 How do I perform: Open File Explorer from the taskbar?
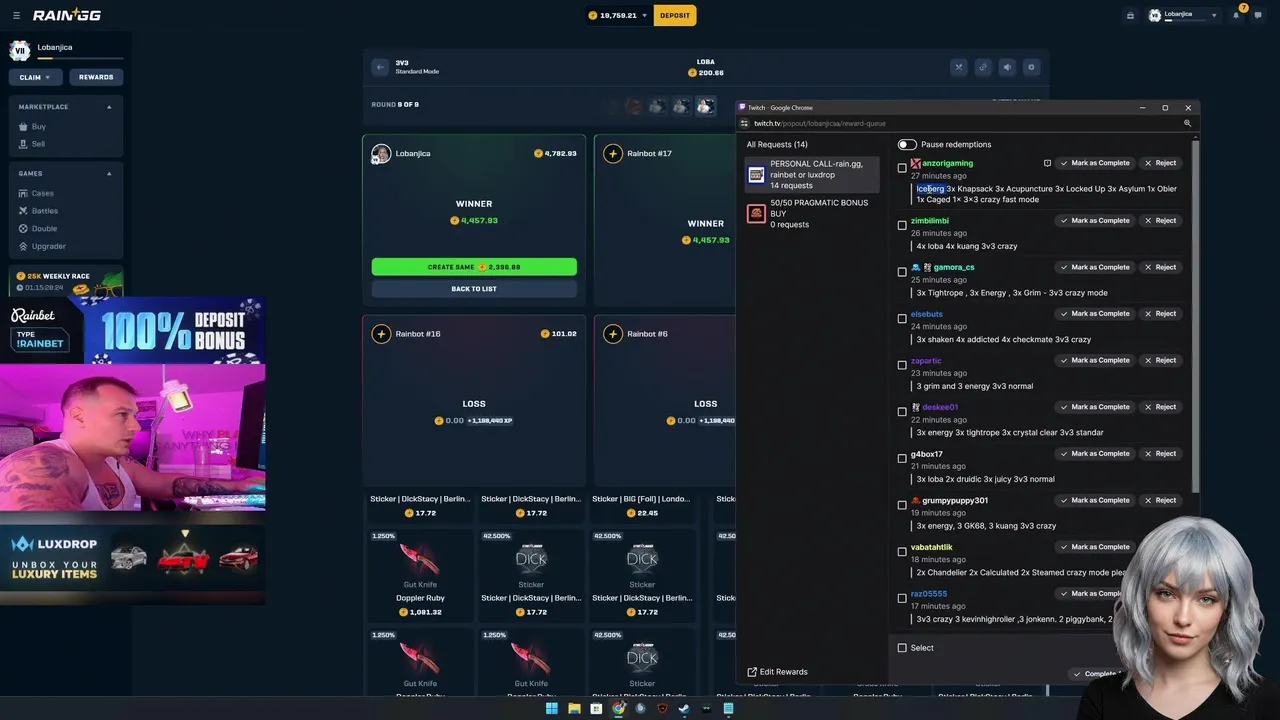tap(574, 709)
